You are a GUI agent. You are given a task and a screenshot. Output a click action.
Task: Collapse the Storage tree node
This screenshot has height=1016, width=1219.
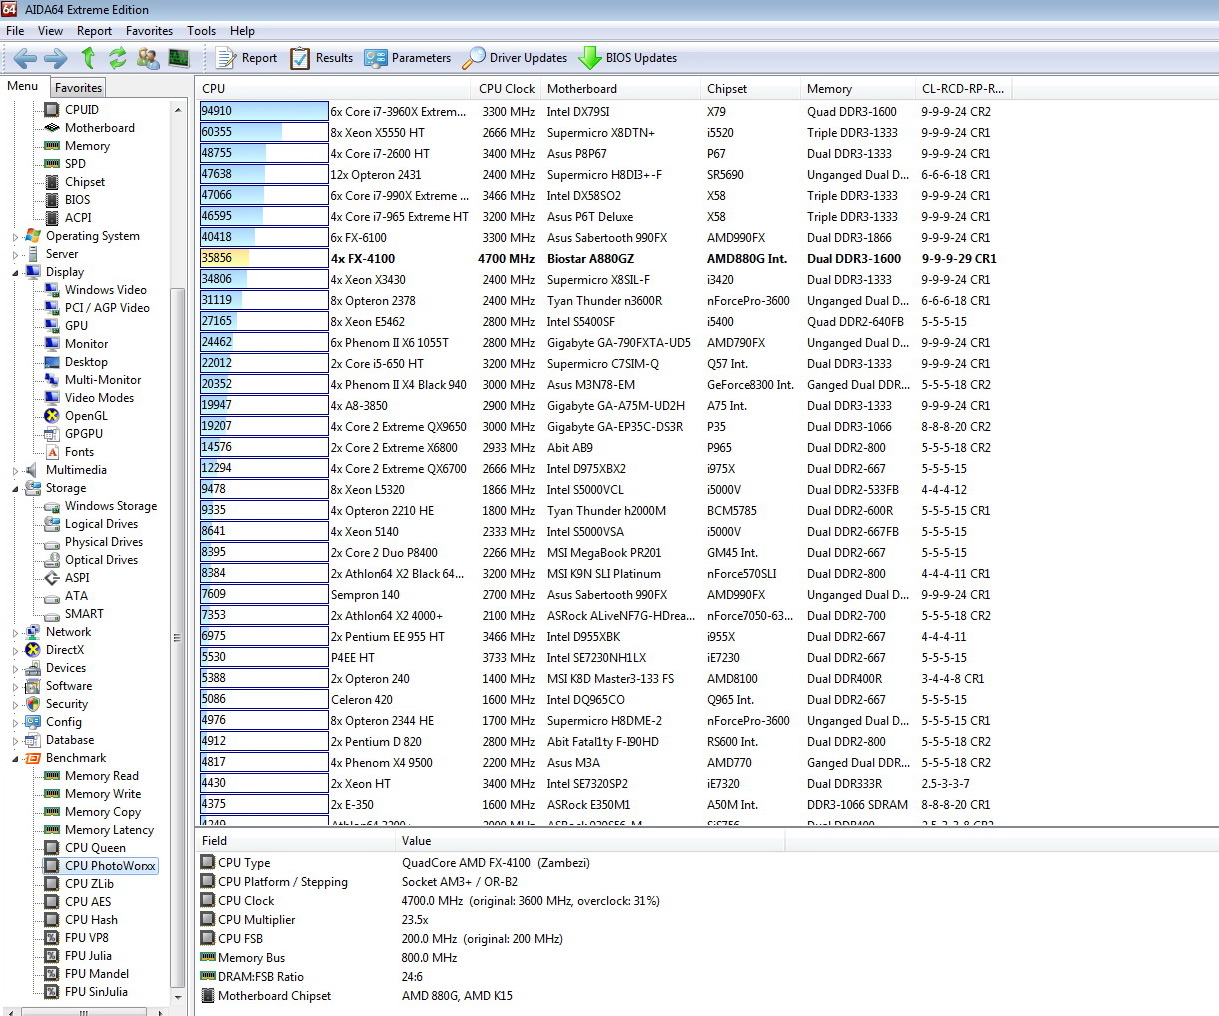click(x=15, y=489)
